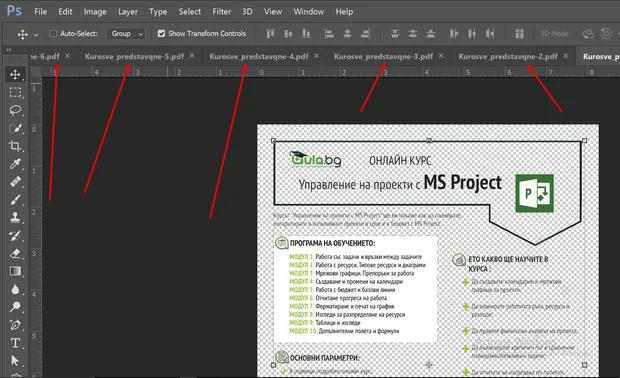This screenshot has height=378, width=620.
Task: Uncheck Show Transform Controls
Action: point(161,34)
